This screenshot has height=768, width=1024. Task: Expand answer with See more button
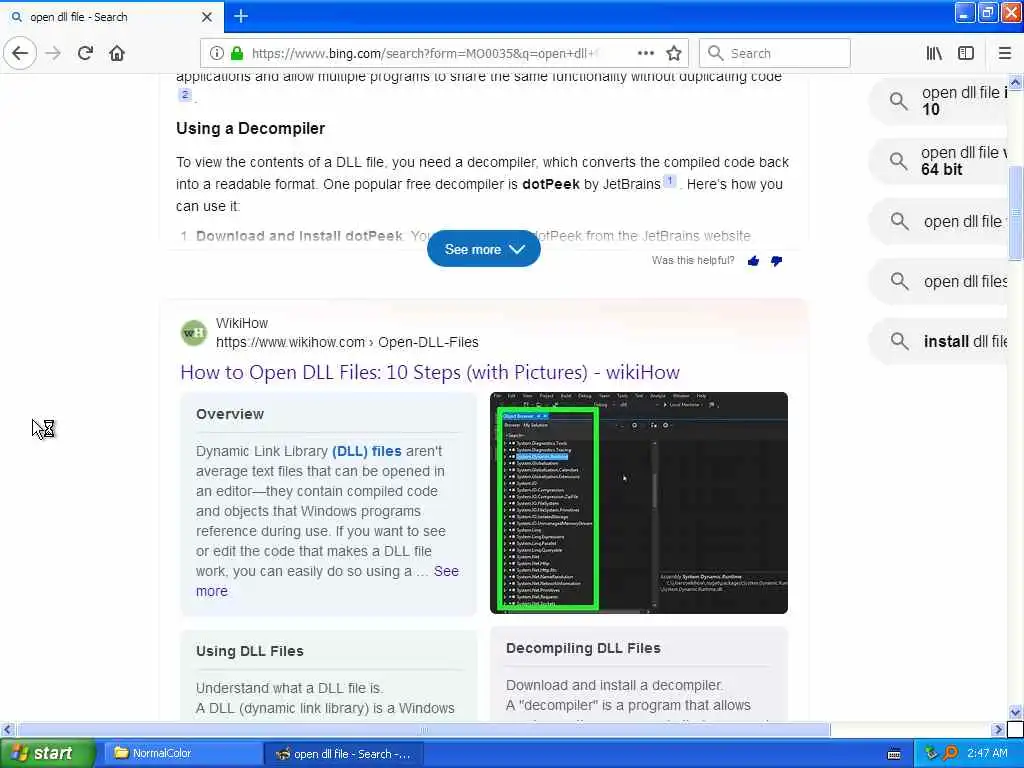(x=483, y=249)
